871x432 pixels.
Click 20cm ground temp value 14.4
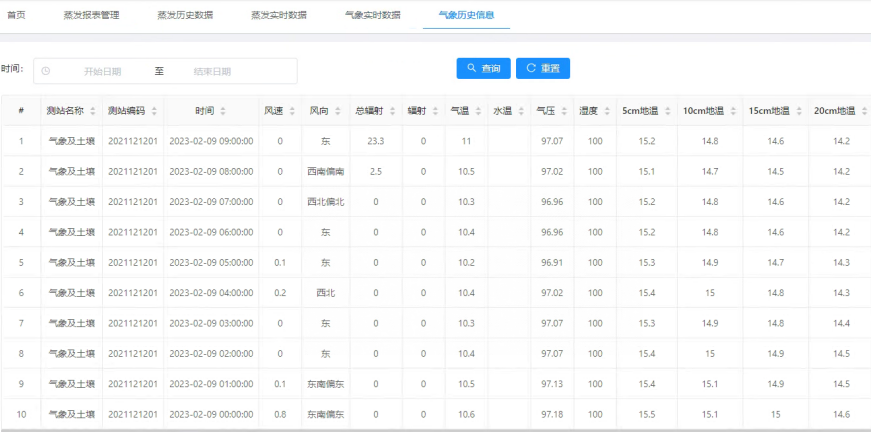[x=841, y=323]
